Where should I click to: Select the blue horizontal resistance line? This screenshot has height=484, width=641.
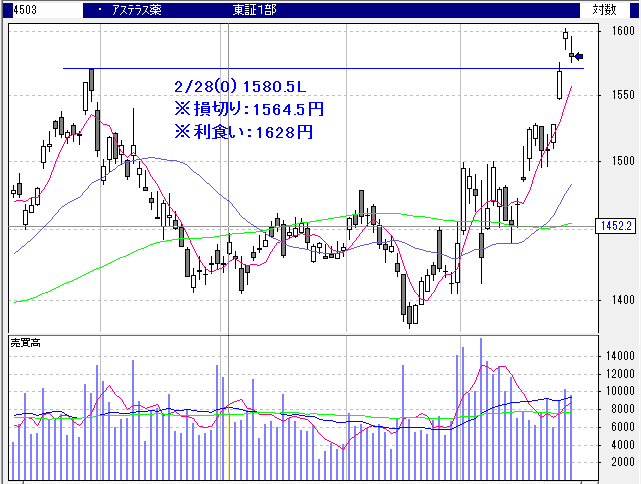[300, 69]
